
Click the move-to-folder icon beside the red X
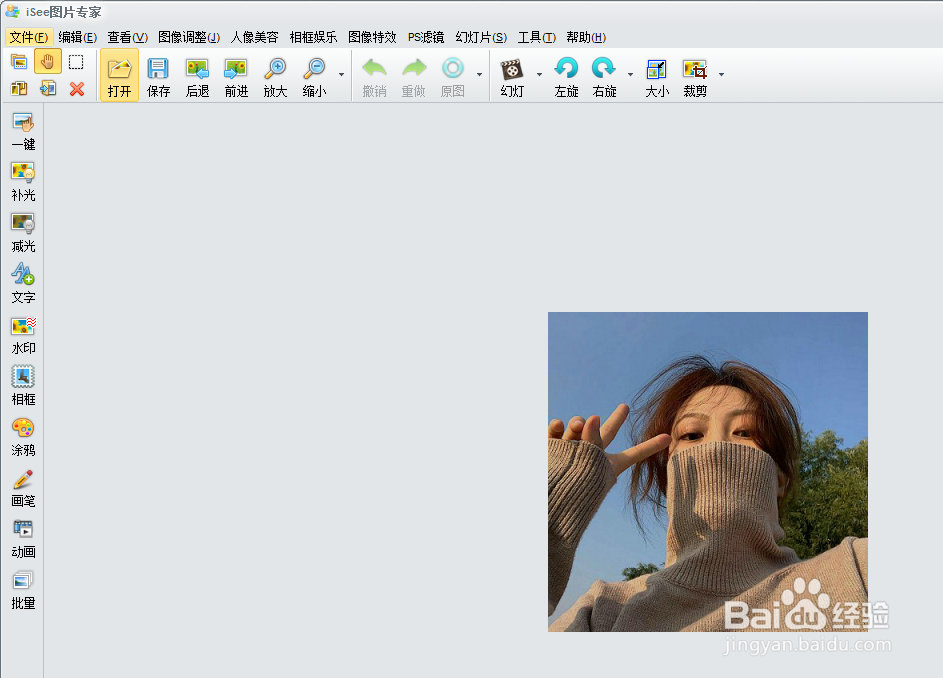tap(48, 89)
